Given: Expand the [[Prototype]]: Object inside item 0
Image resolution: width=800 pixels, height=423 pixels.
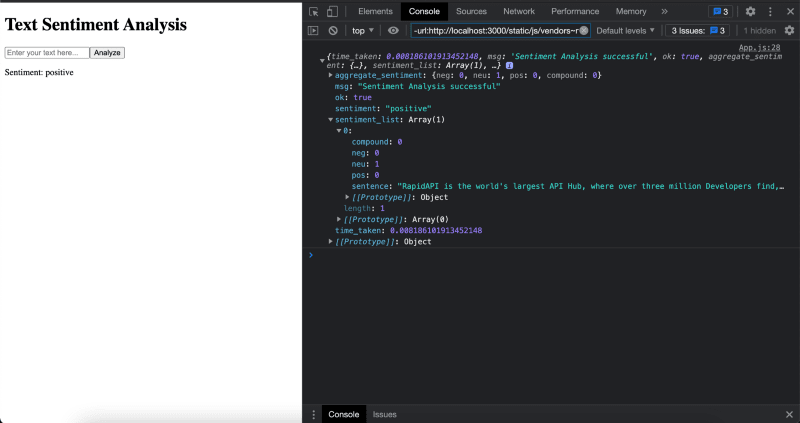Looking at the screenshot, I should (347, 197).
